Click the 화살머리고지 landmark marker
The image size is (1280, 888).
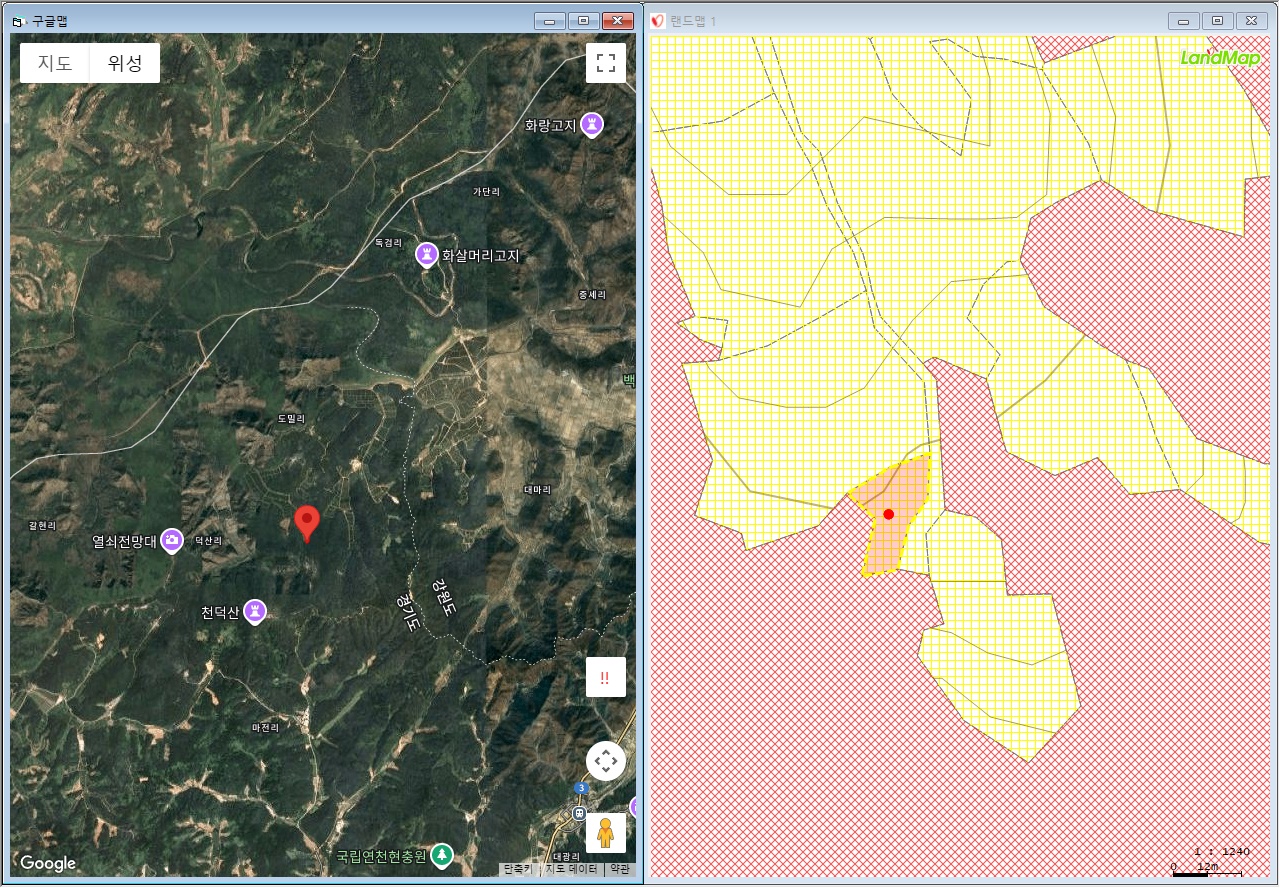[x=427, y=255]
